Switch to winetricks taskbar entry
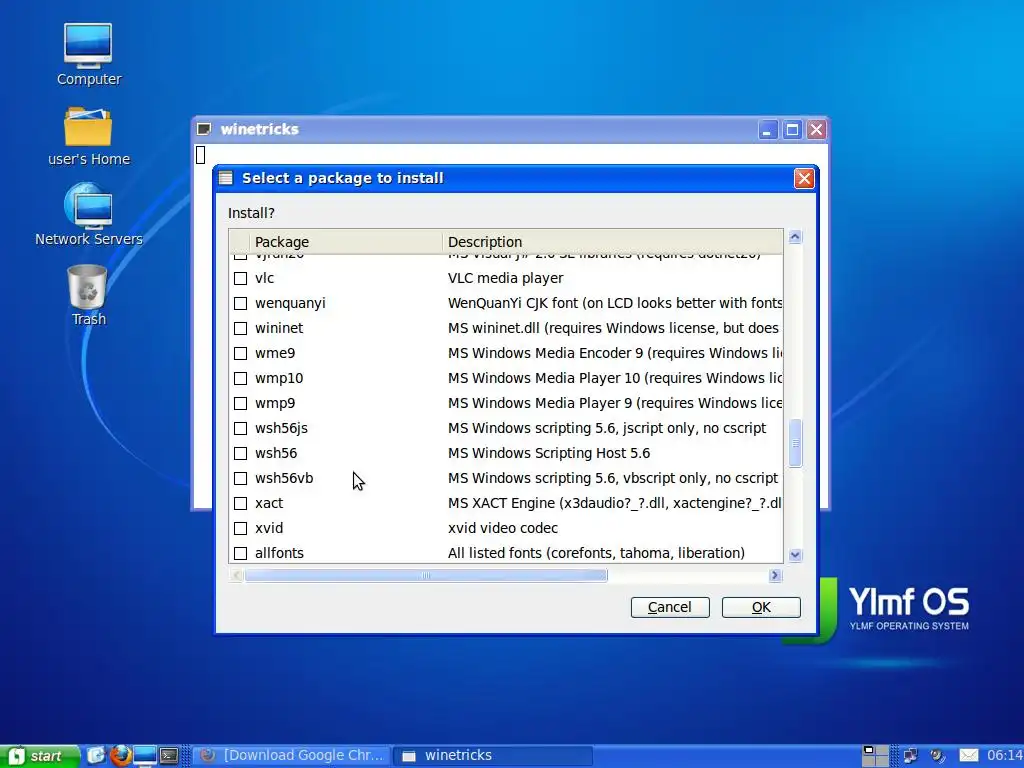 (494, 756)
